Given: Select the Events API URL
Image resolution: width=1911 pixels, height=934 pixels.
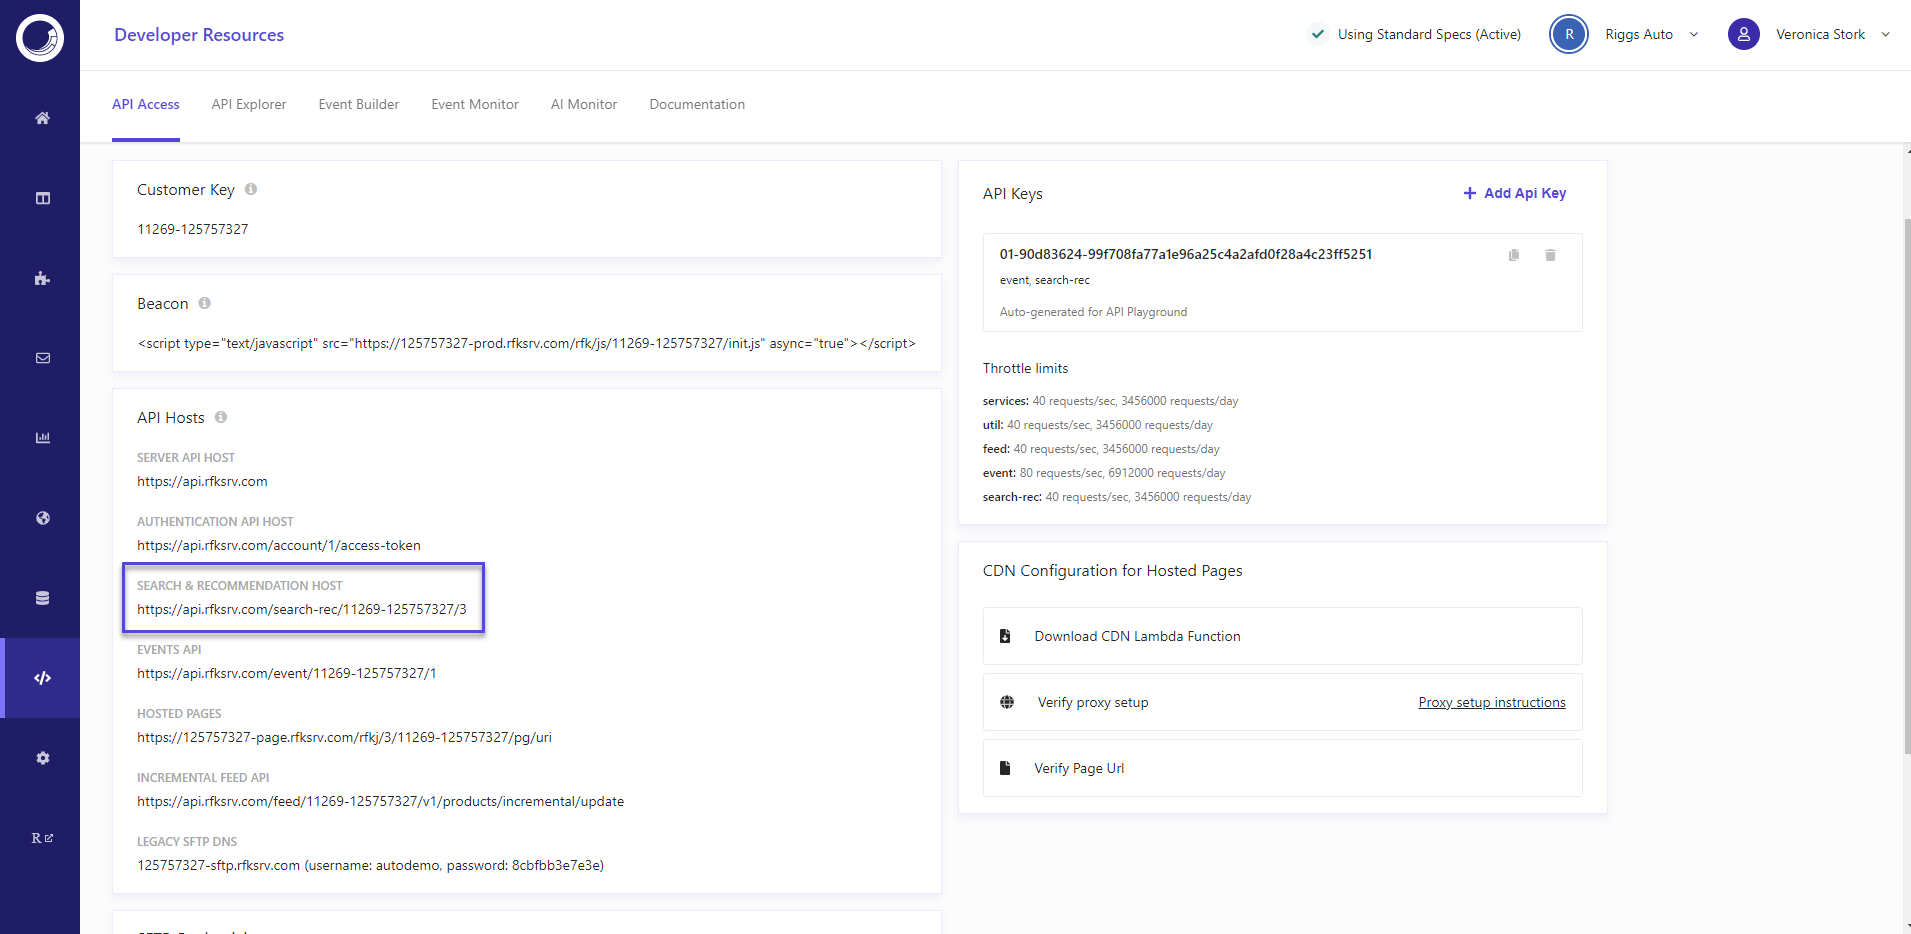Looking at the screenshot, I should click(287, 673).
